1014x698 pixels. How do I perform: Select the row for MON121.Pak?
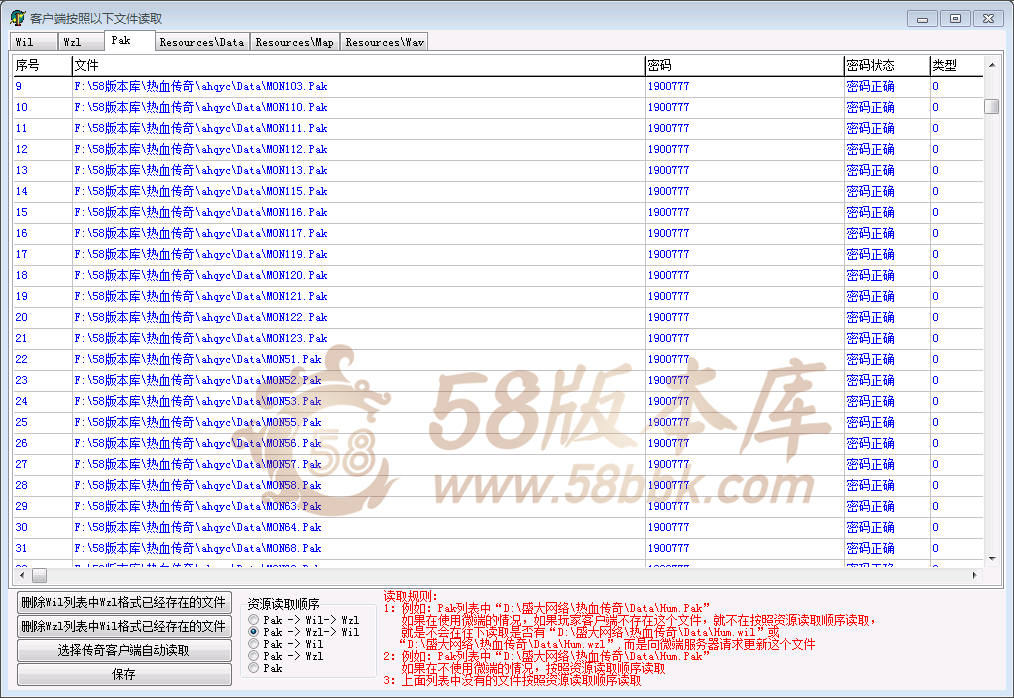click(498, 296)
